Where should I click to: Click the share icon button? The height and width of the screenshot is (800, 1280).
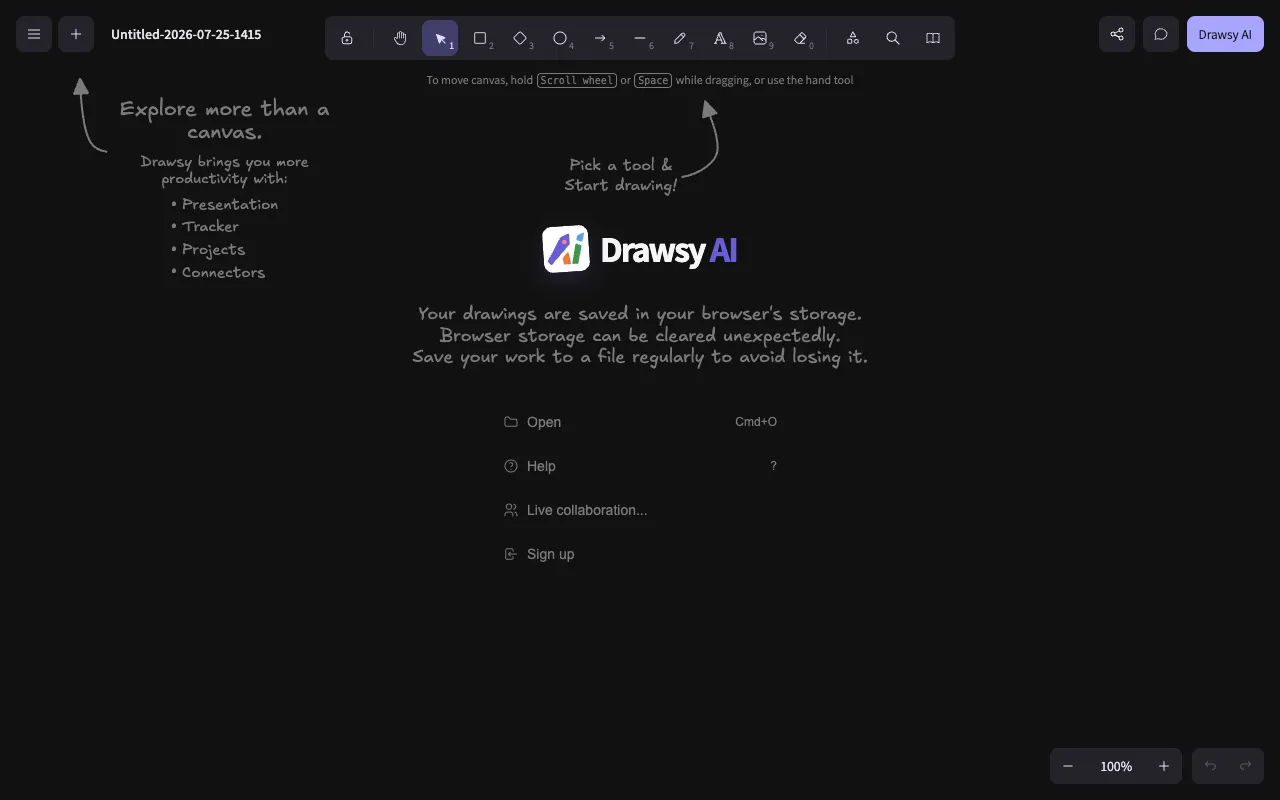point(1117,34)
